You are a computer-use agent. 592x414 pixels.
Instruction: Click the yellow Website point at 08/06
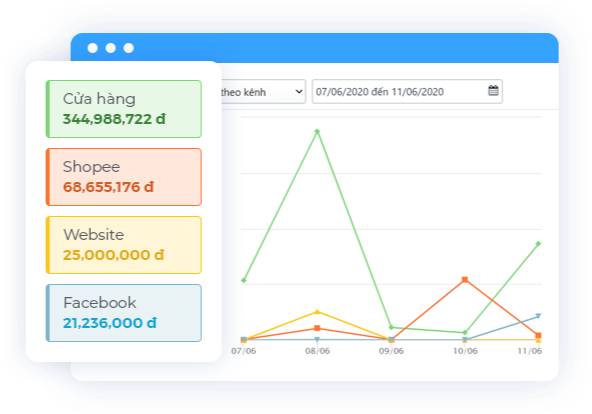317,312
